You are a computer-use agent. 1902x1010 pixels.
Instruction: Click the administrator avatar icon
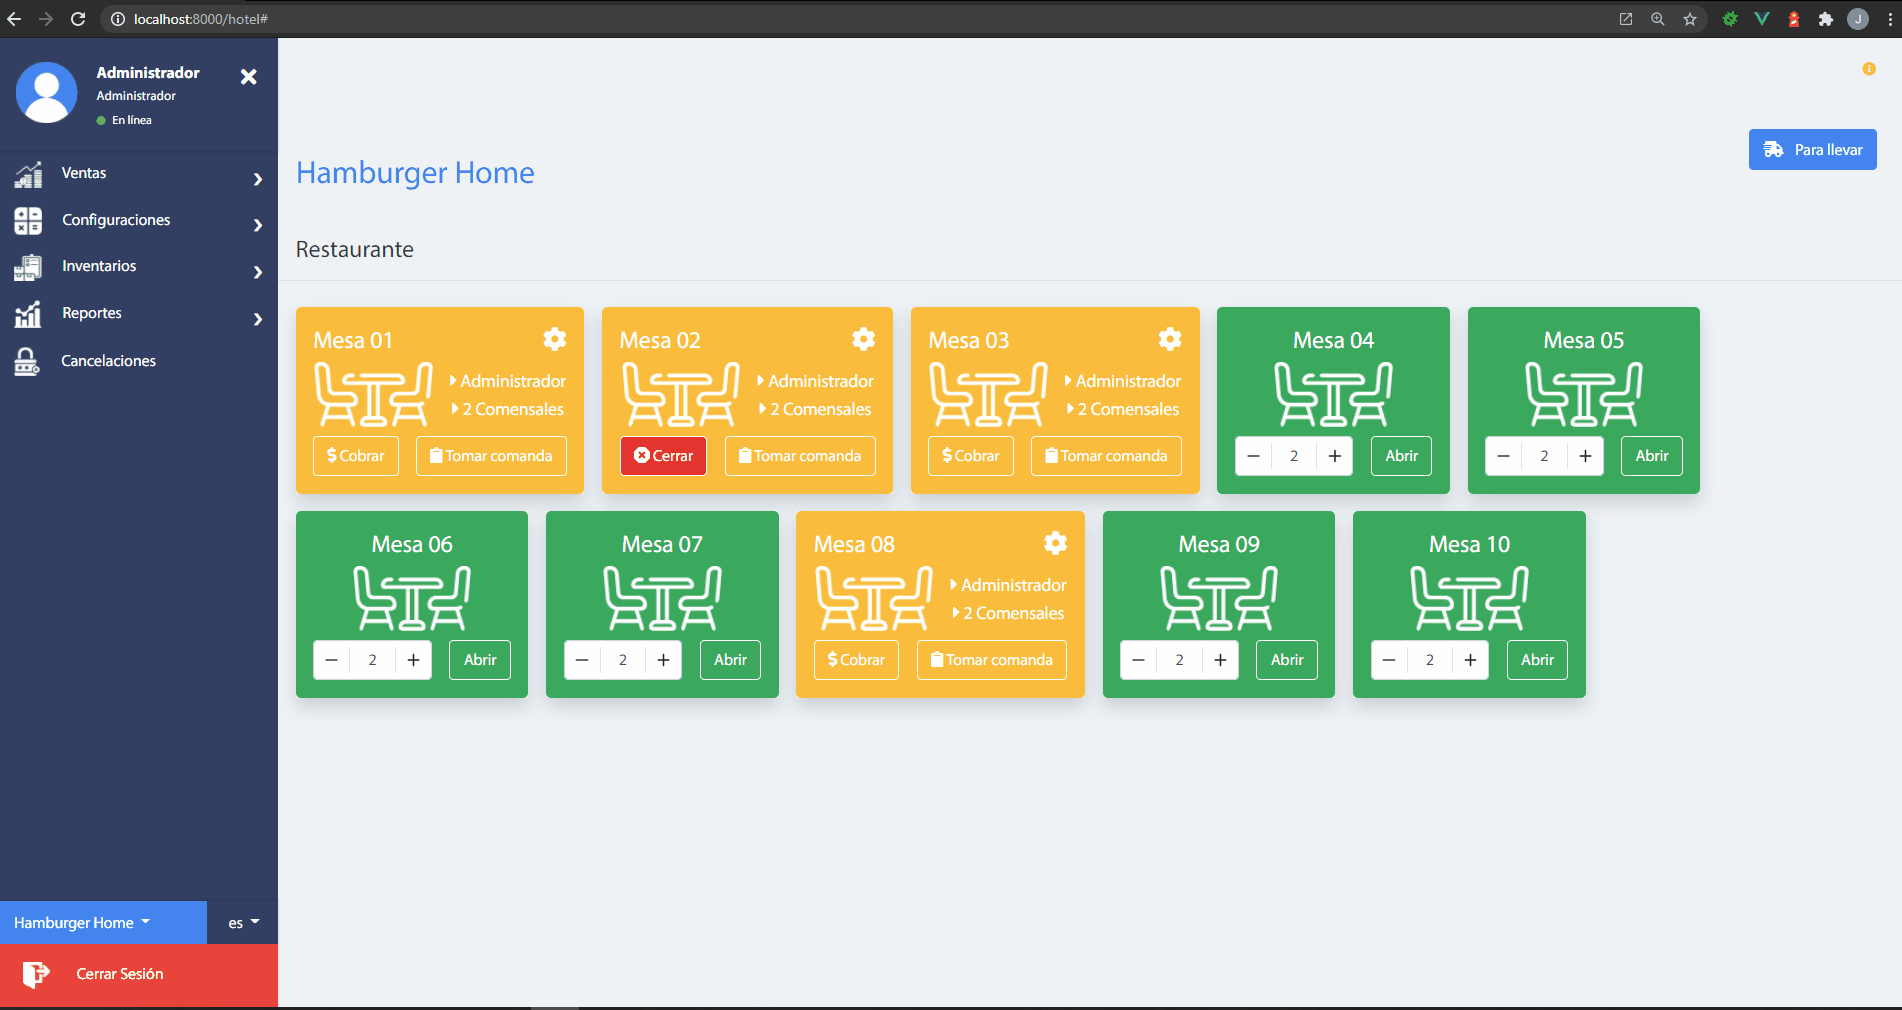47,93
